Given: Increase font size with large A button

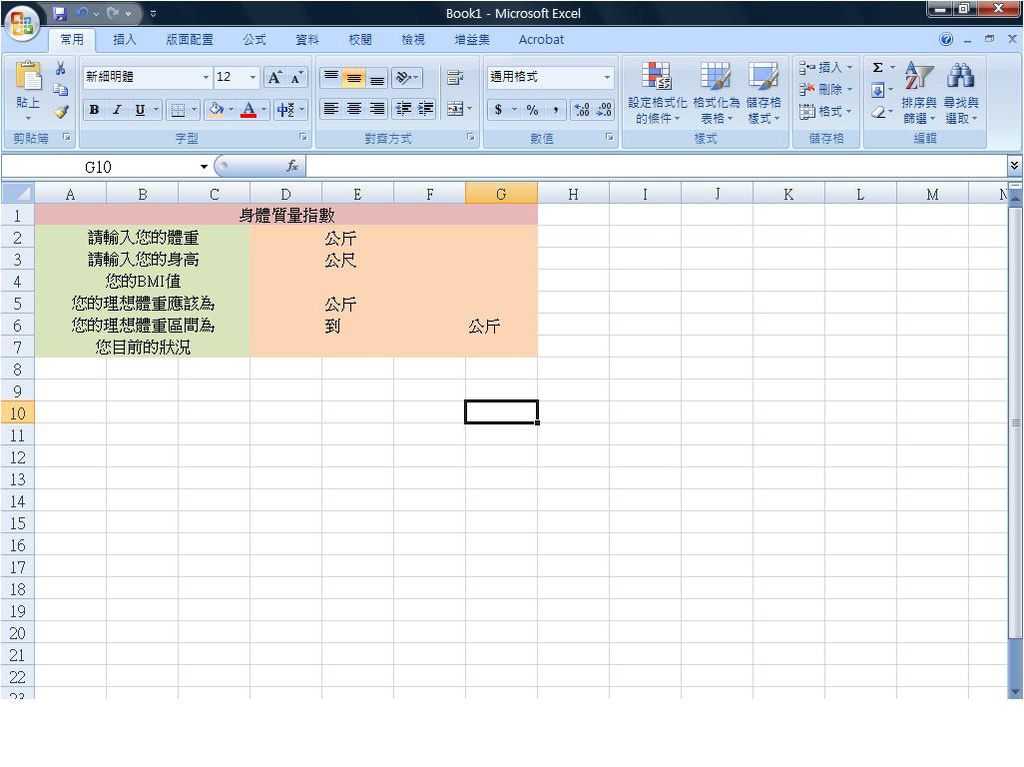Looking at the screenshot, I should [274, 78].
